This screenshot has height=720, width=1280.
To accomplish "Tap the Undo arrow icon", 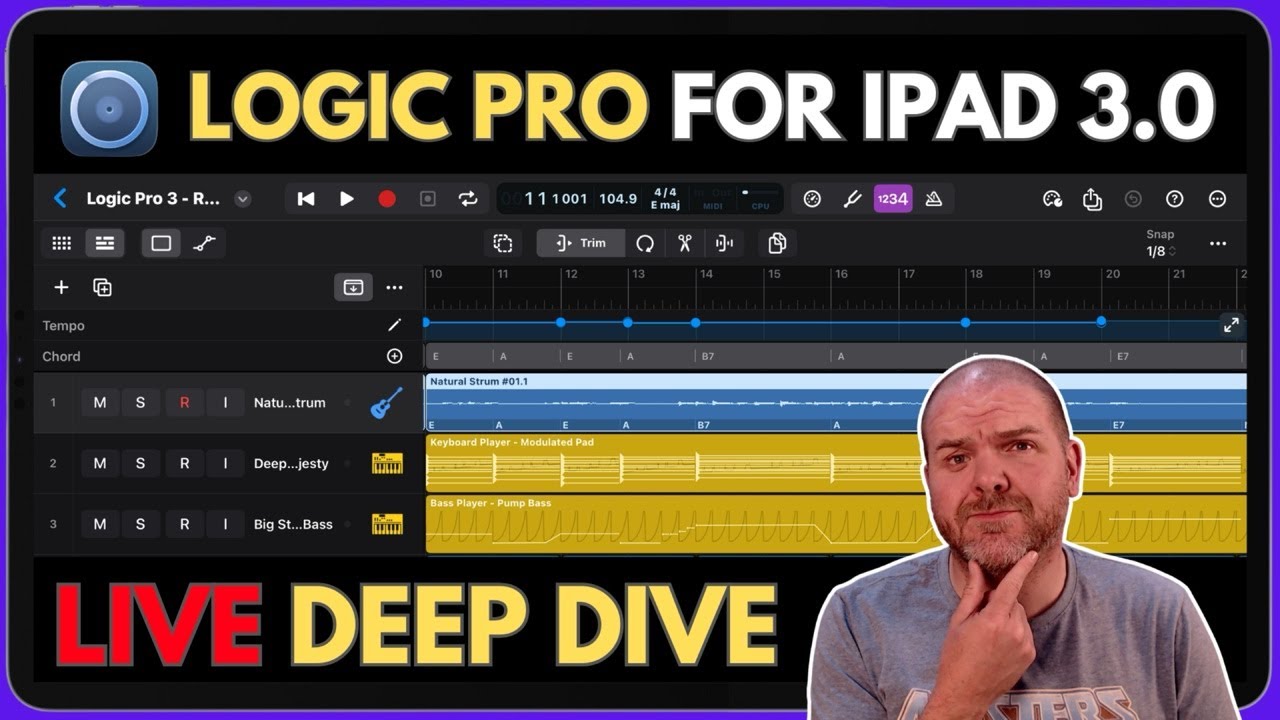I will [x=1133, y=199].
